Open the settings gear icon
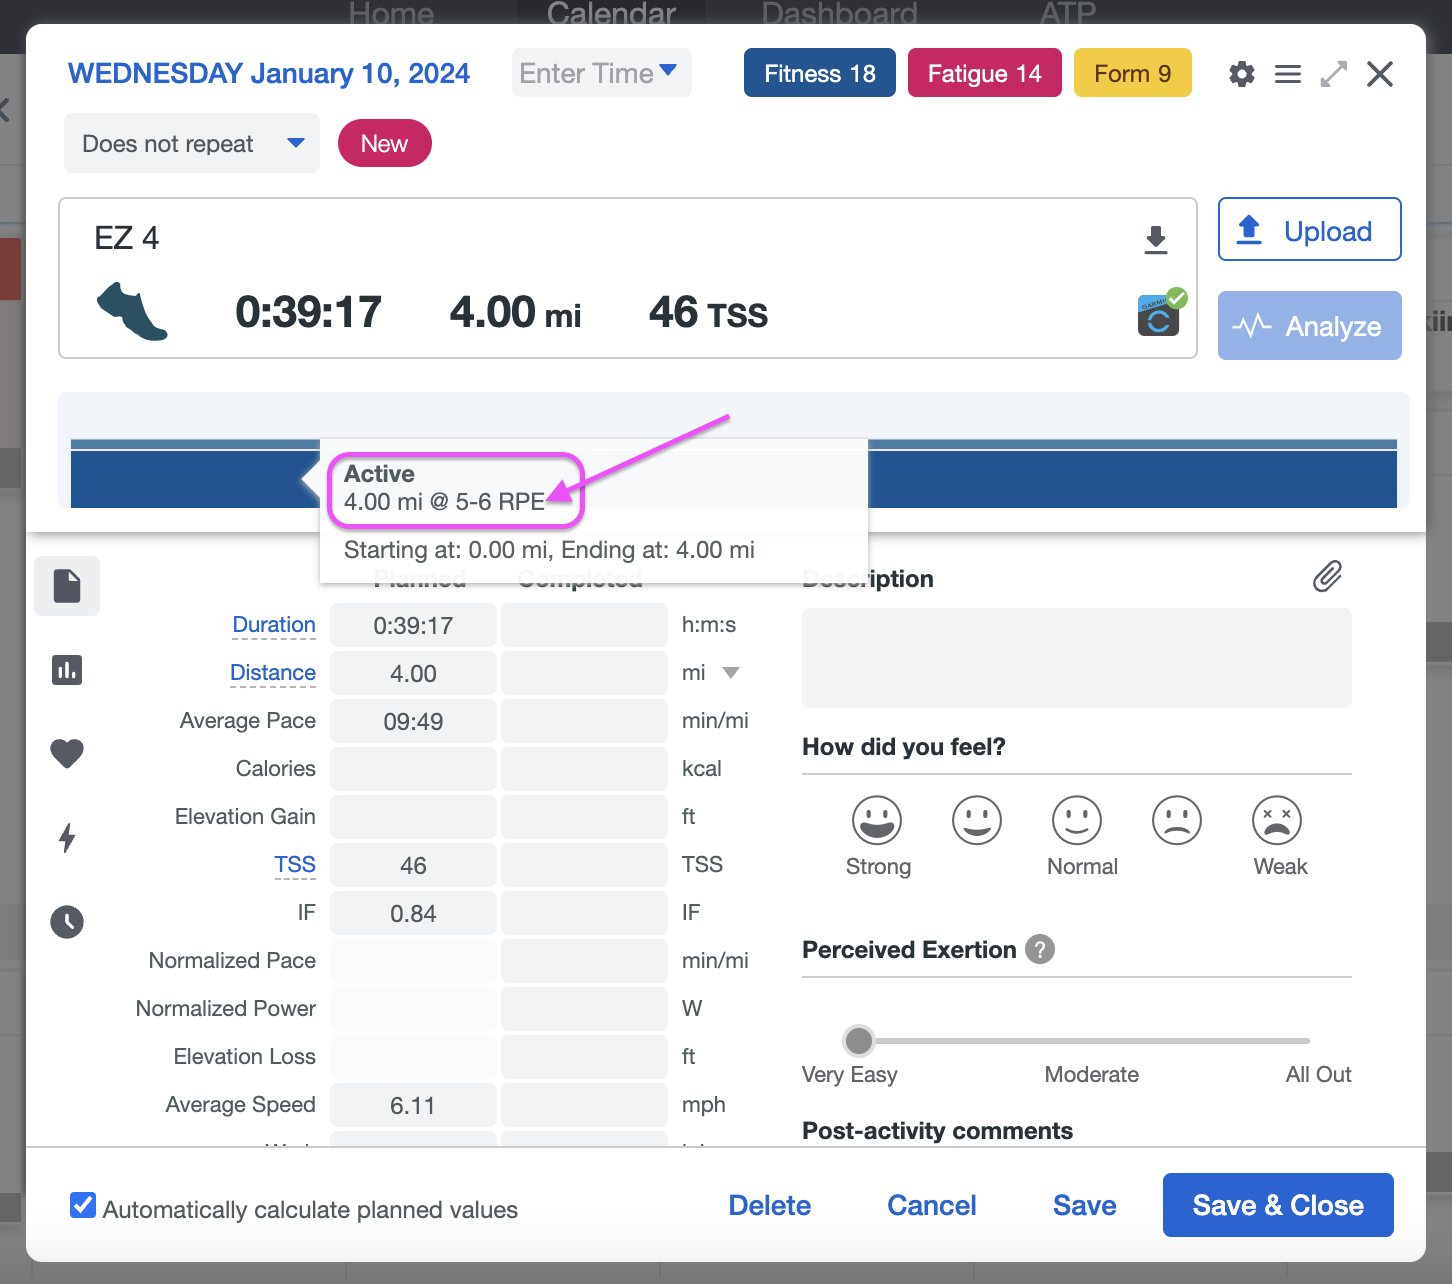The height and width of the screenshot is (1284, 1452). tap(1241, 74)
